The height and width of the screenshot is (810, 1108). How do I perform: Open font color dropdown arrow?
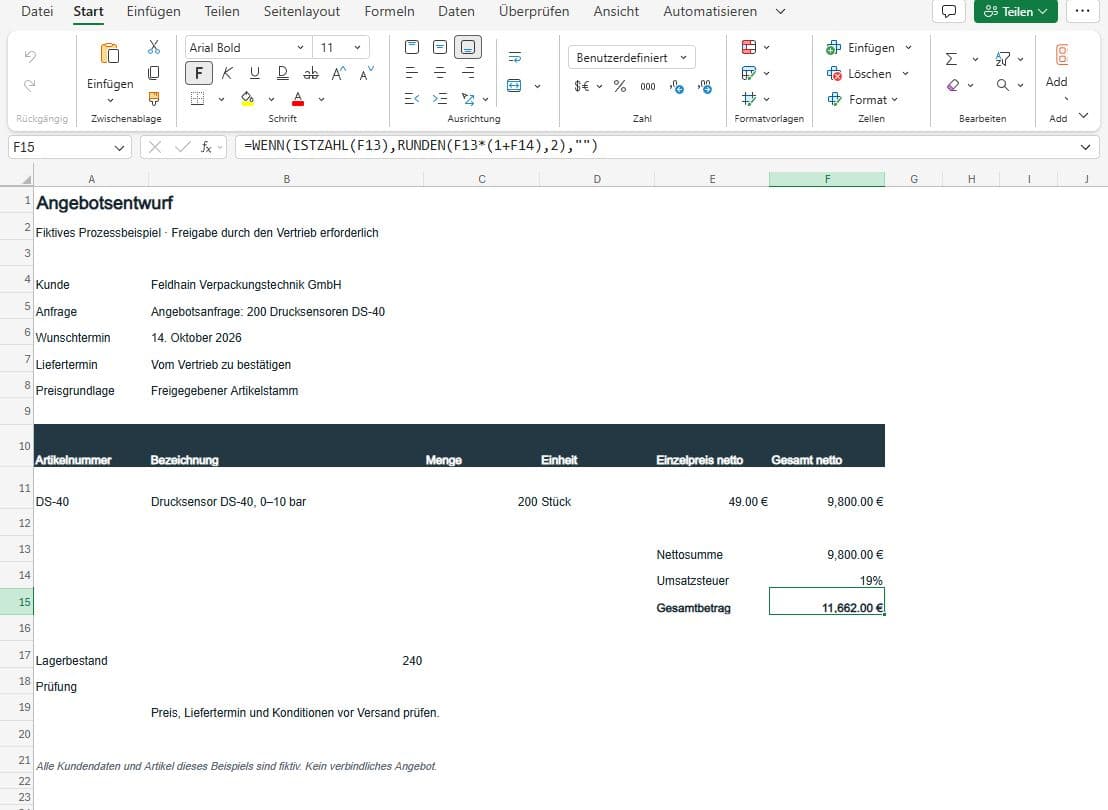322,100
